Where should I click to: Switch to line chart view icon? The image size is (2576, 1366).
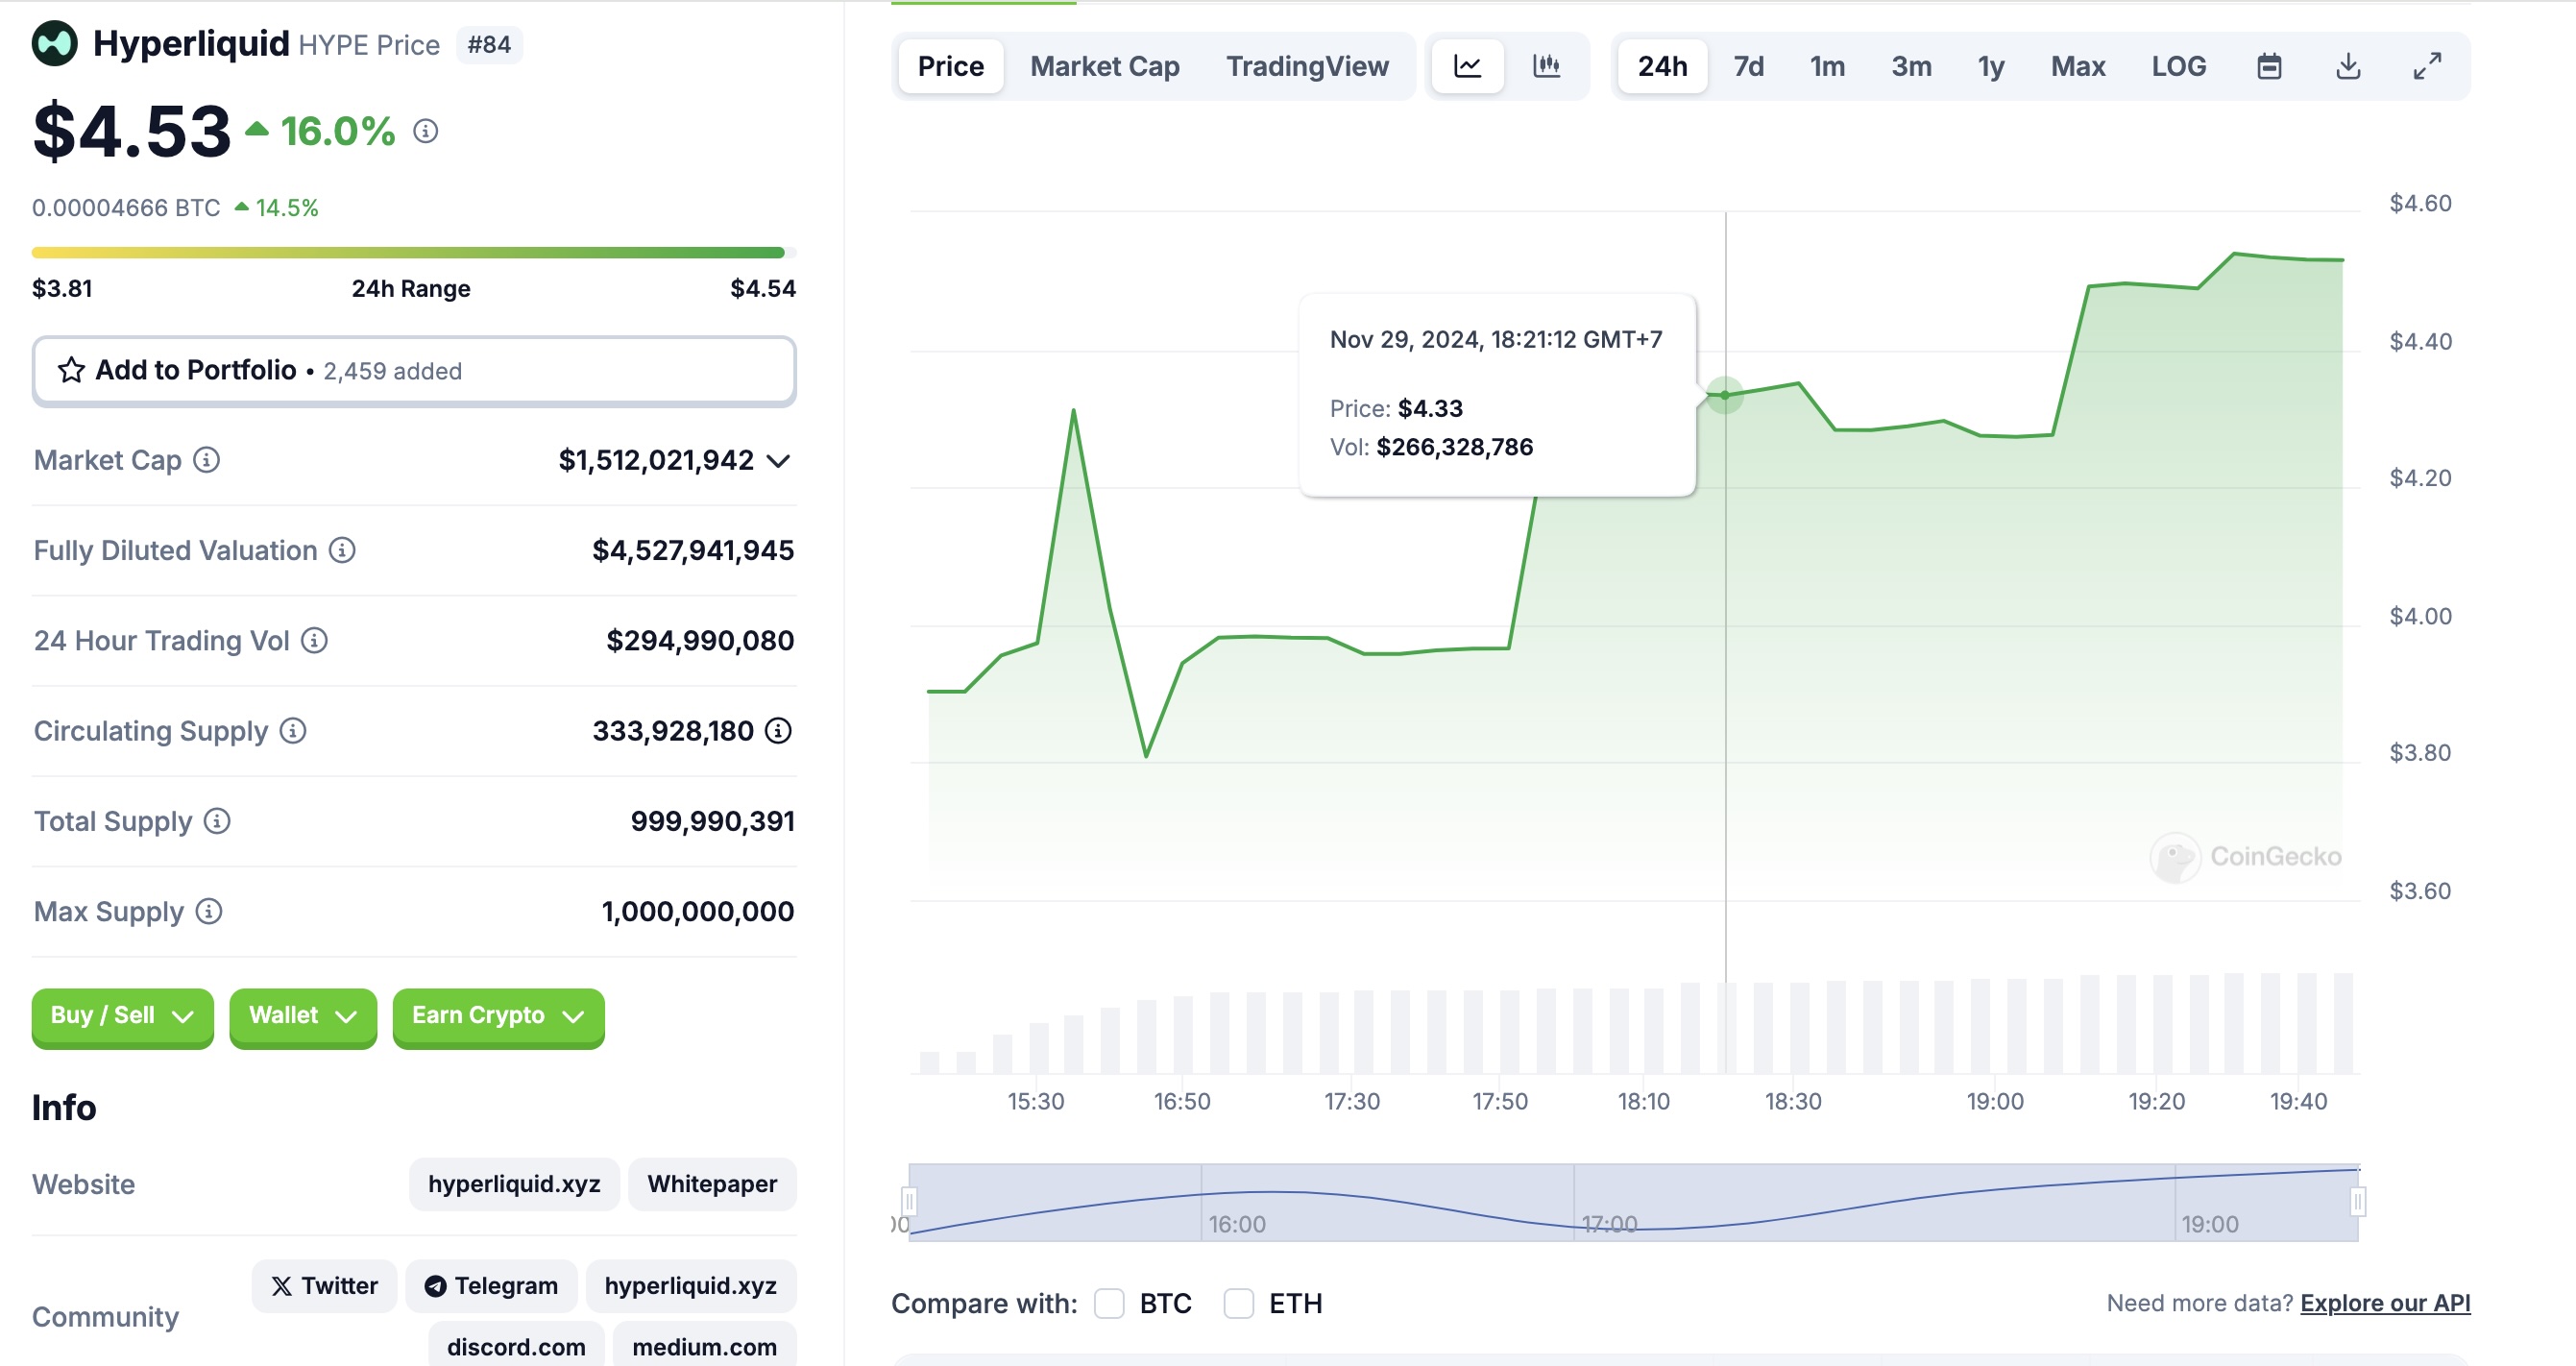(1467, 66)
